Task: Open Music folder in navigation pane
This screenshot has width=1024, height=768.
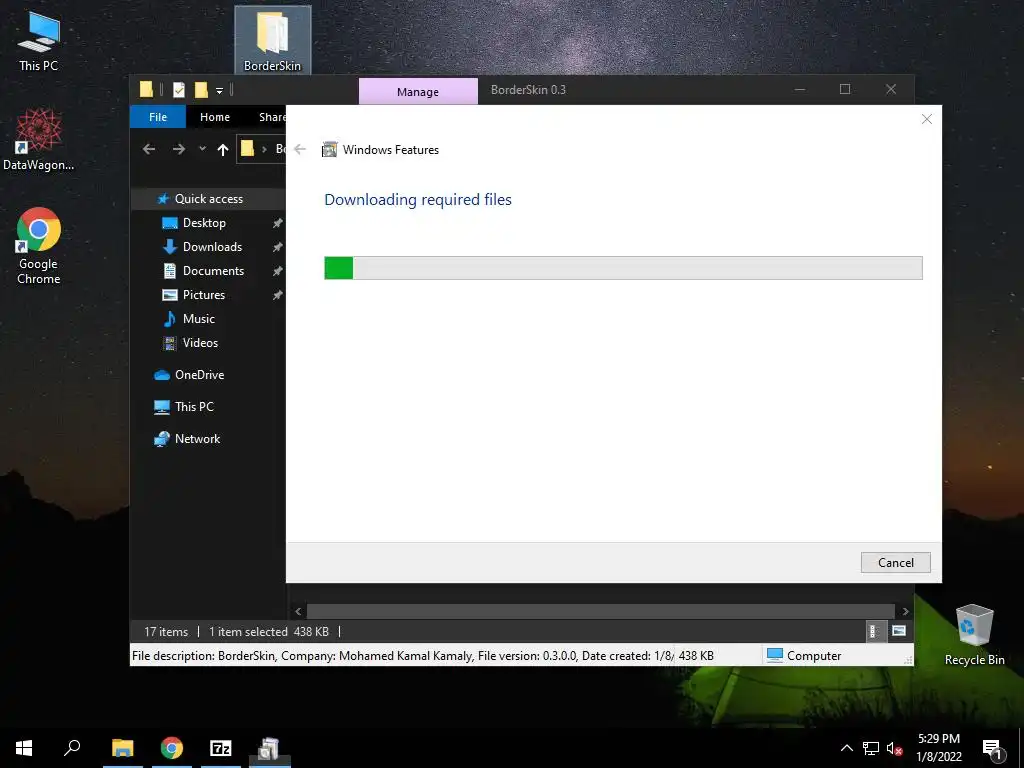Action: (x=199, y=319)
